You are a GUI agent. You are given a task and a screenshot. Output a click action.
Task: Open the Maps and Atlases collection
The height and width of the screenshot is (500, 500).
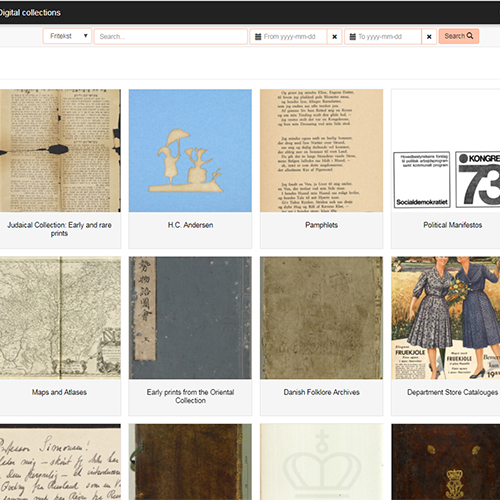[x=59, y=392]
